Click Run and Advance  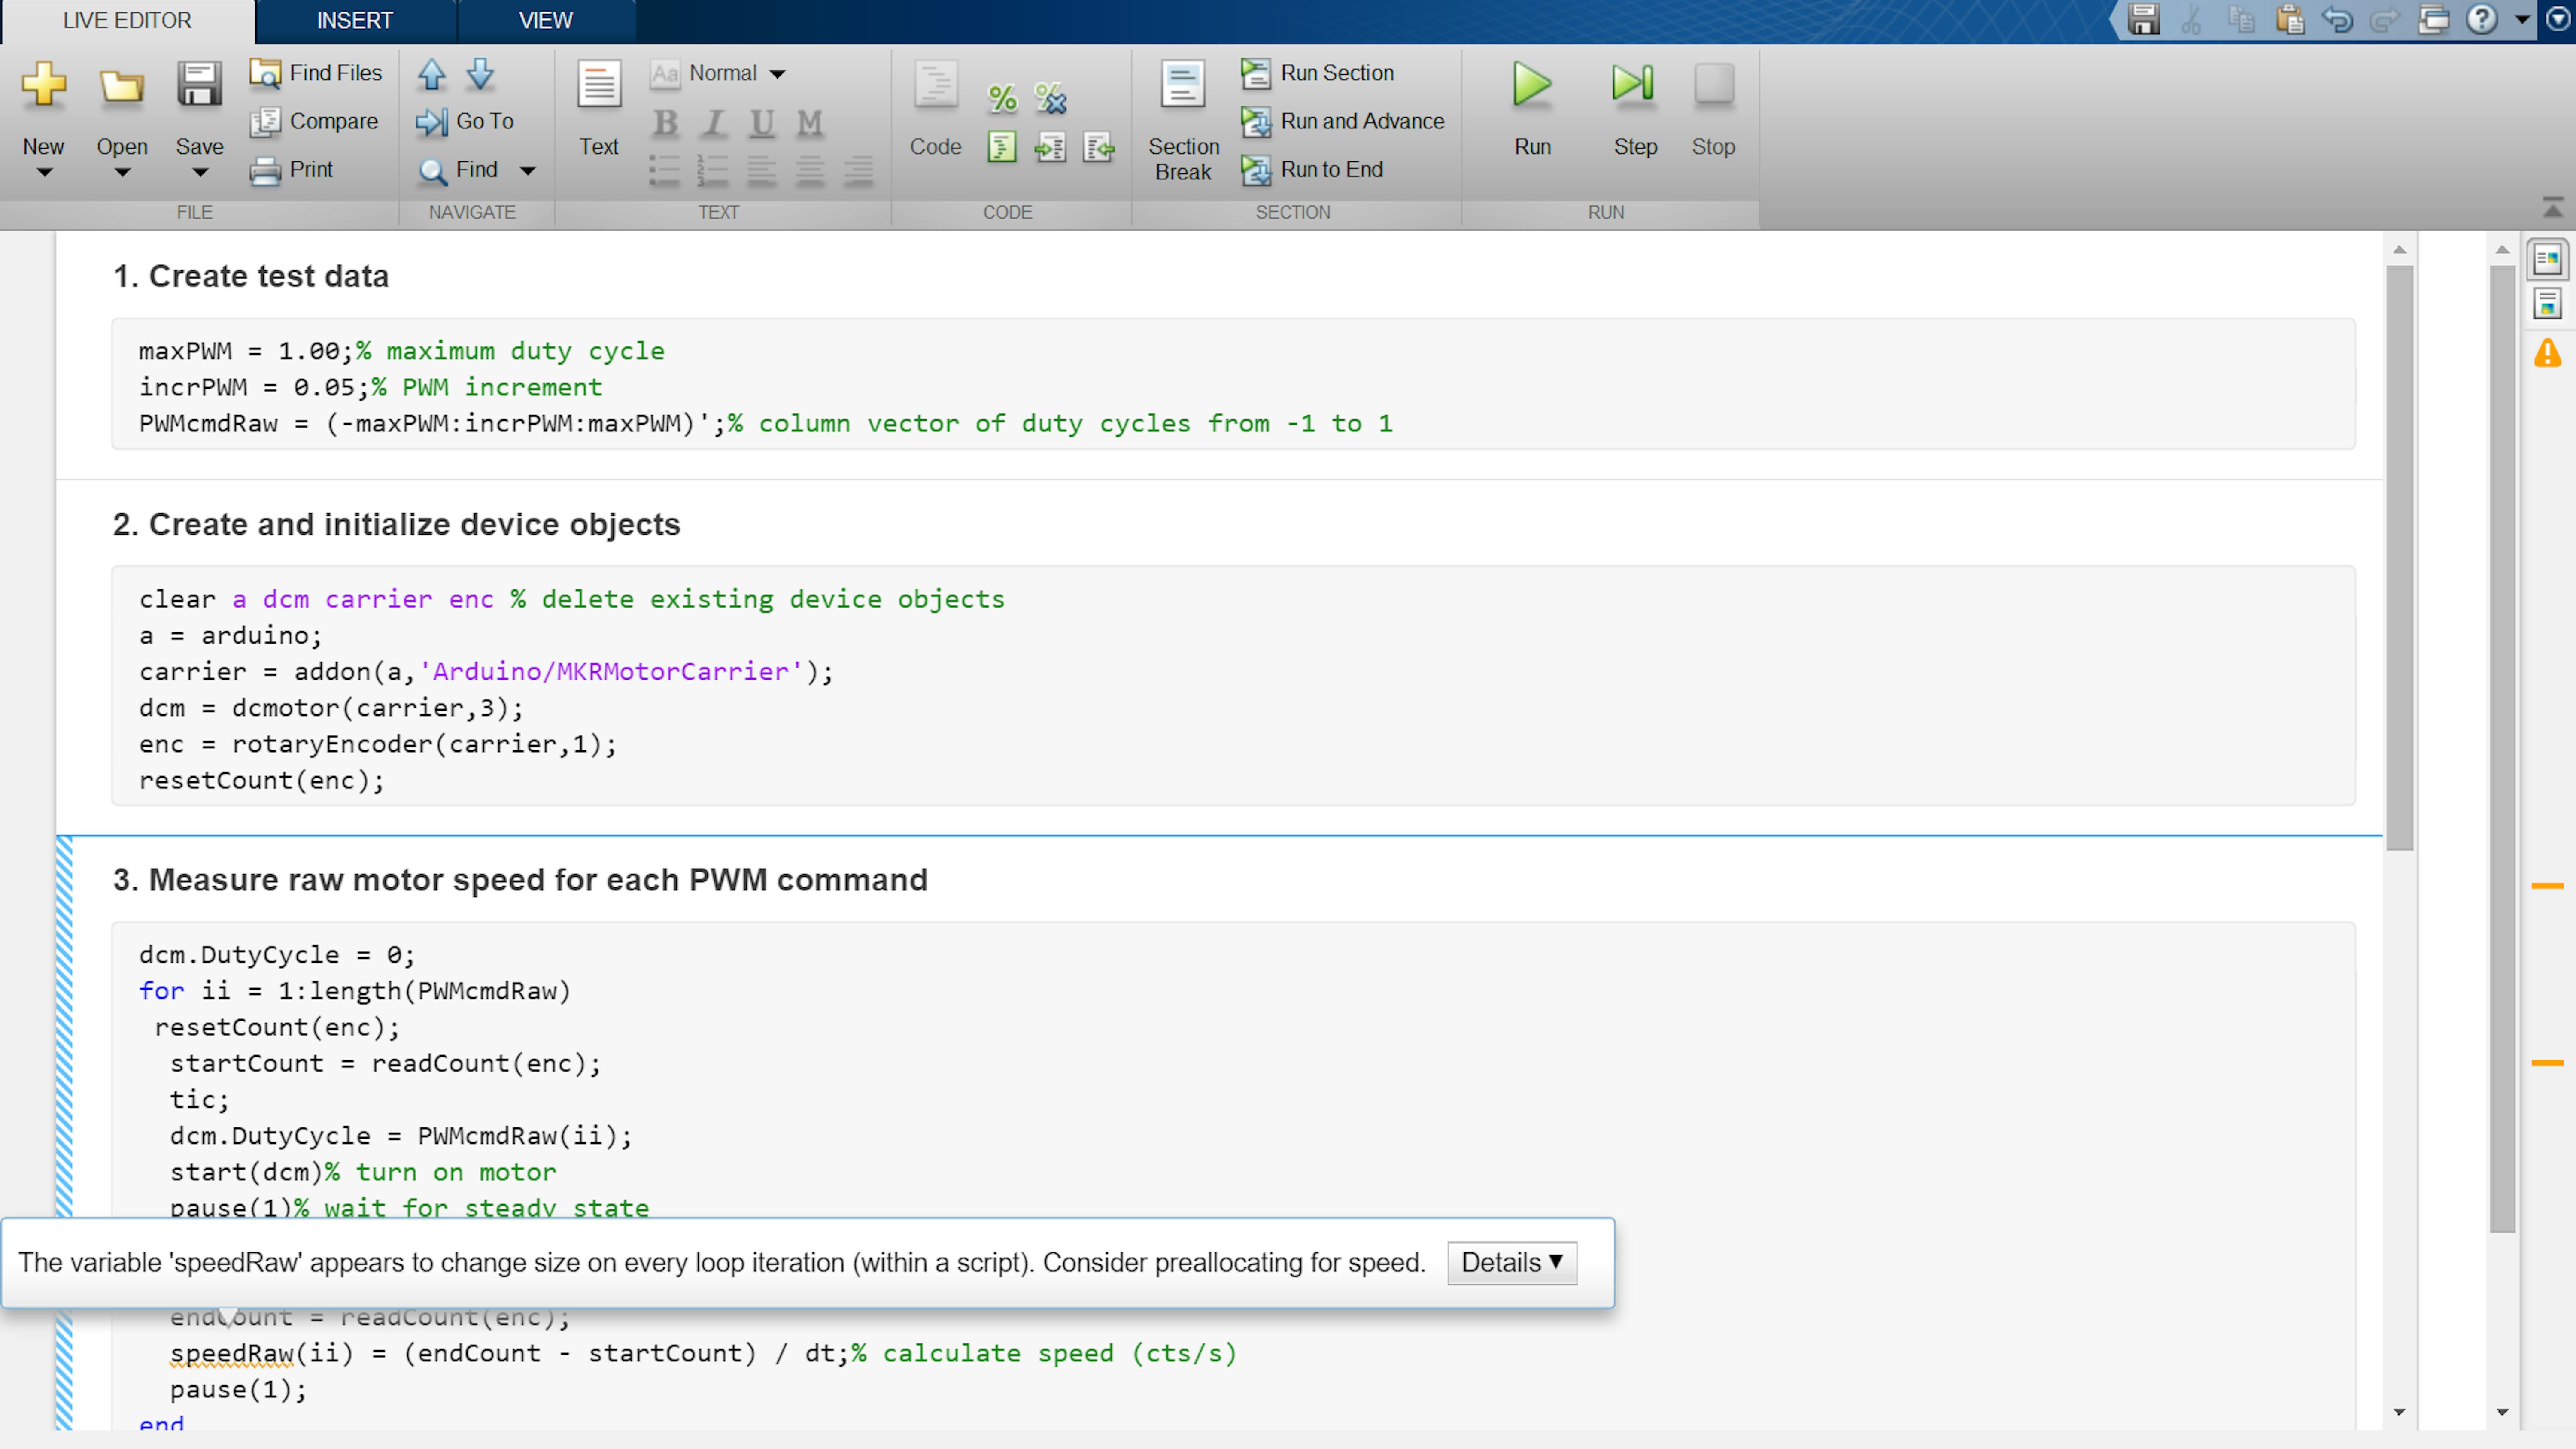pyautogui.click(x=1343, y=121)
